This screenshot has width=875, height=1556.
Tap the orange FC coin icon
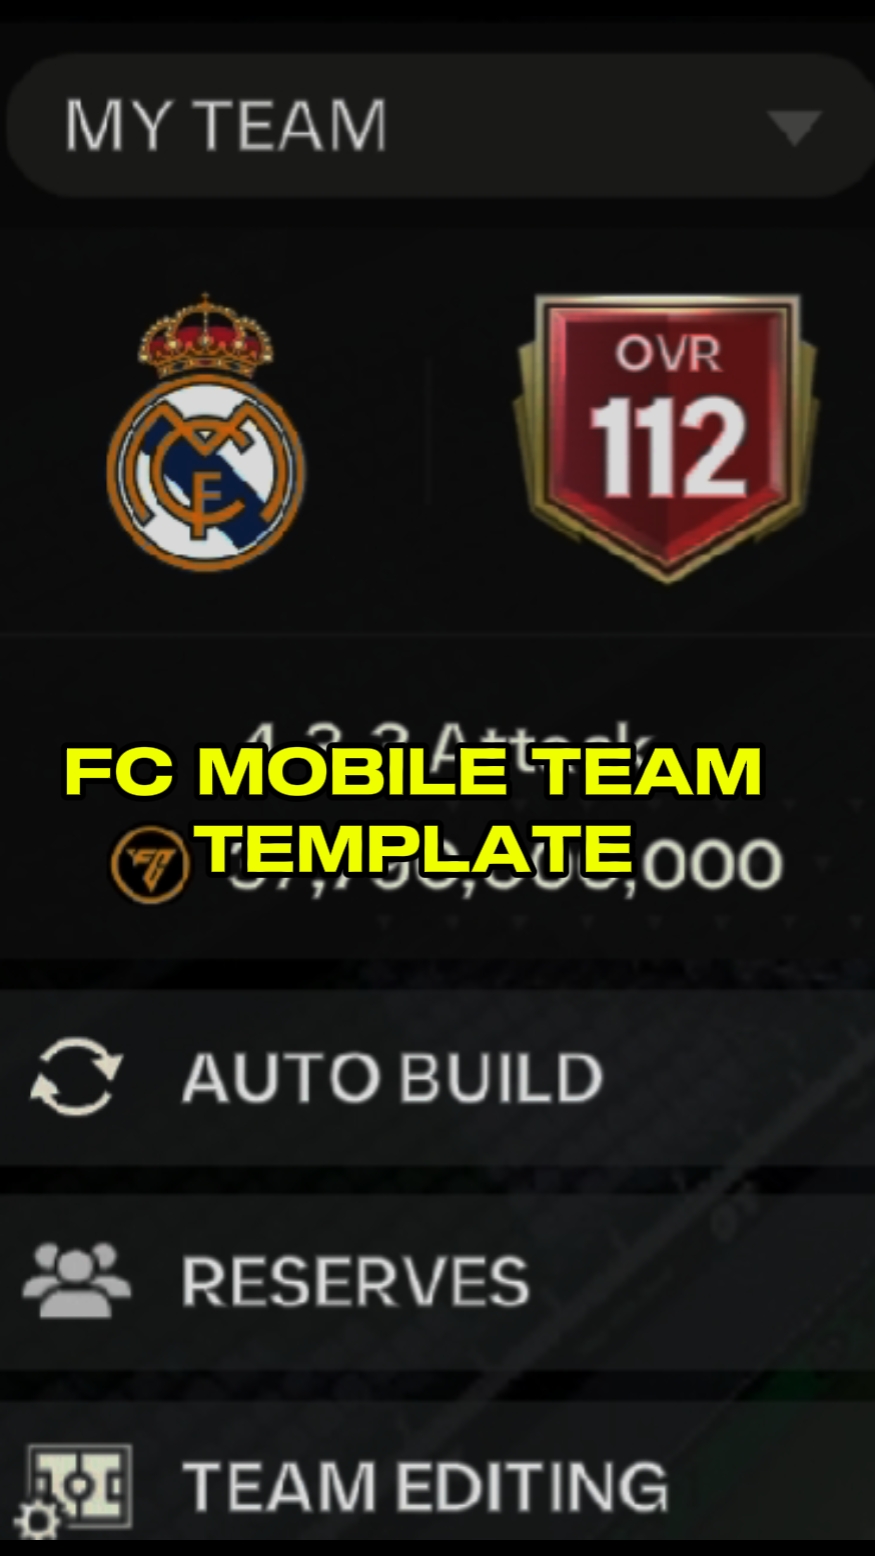point(149,865)
